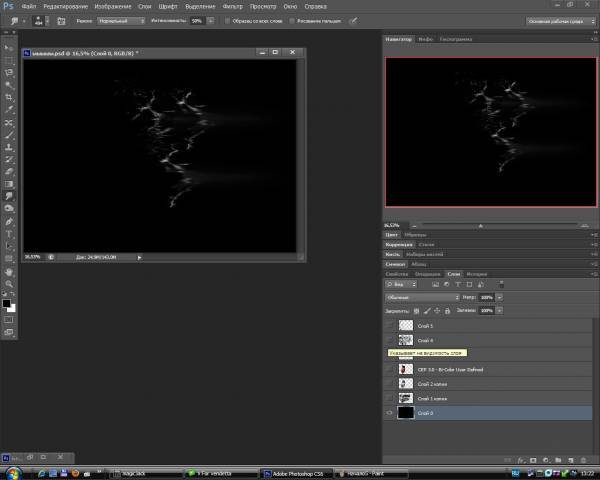Image resolution: width=600 pixels, height=480 pixels.
Task: Select the Zoom magnifier tool
Action: point(9,283)
